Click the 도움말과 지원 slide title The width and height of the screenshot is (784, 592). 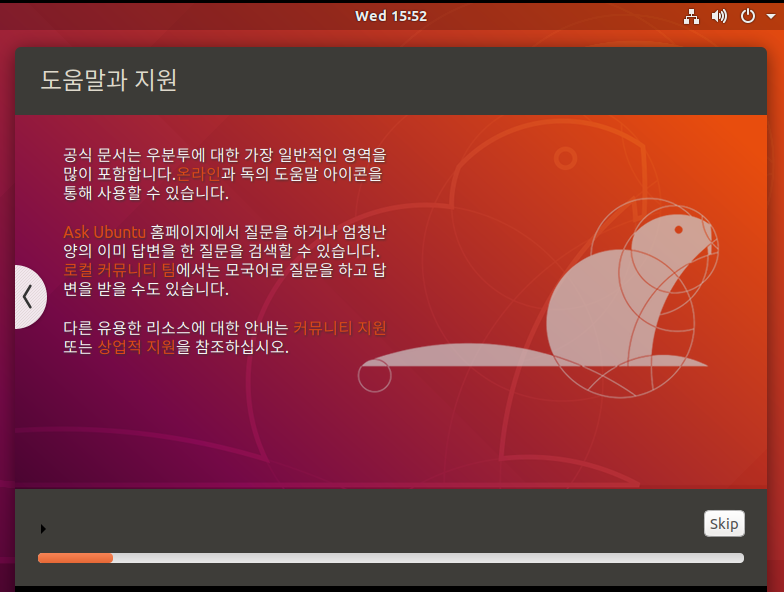108,80
